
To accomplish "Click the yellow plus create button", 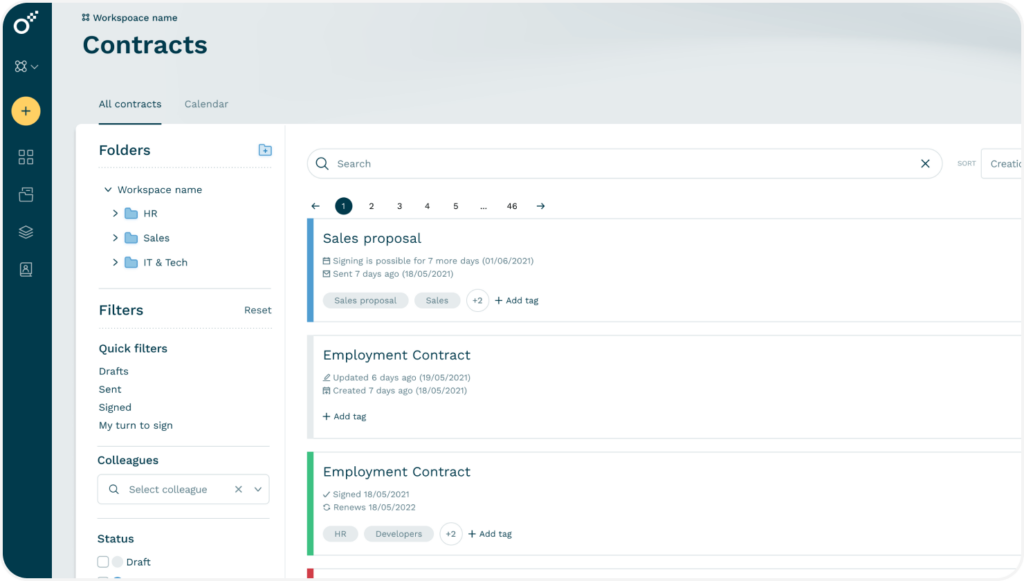I will coord(26,111).
